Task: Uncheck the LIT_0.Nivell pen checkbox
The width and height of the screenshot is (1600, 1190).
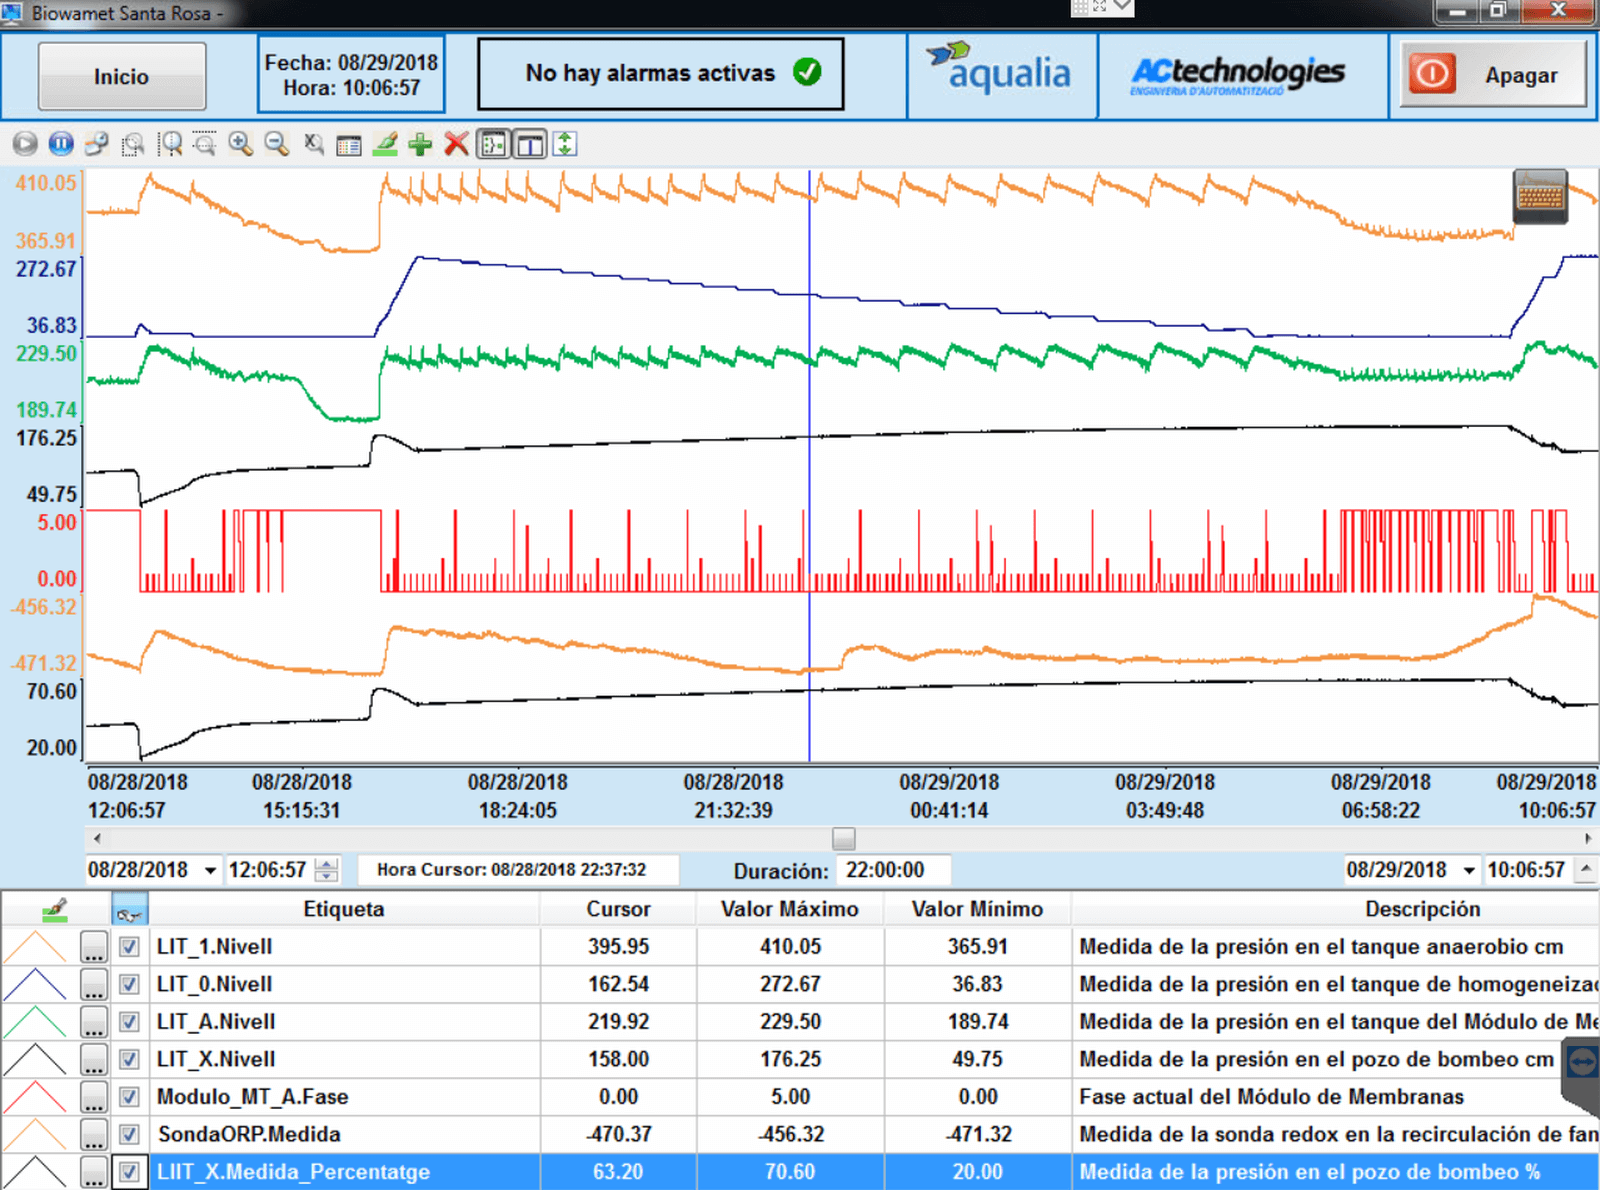Action: (129, 984)
